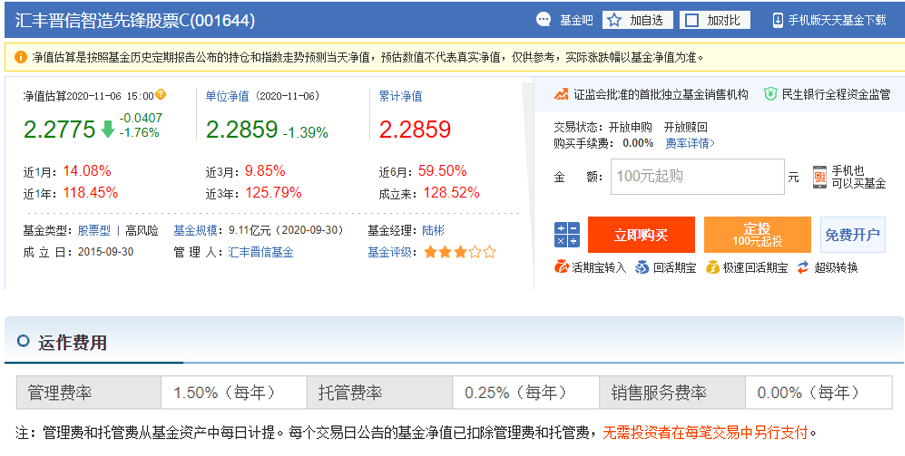This screenshot has width=905, height=456.
Task: Click the star icon in 加自选
Action: click(x=614, y=21)
